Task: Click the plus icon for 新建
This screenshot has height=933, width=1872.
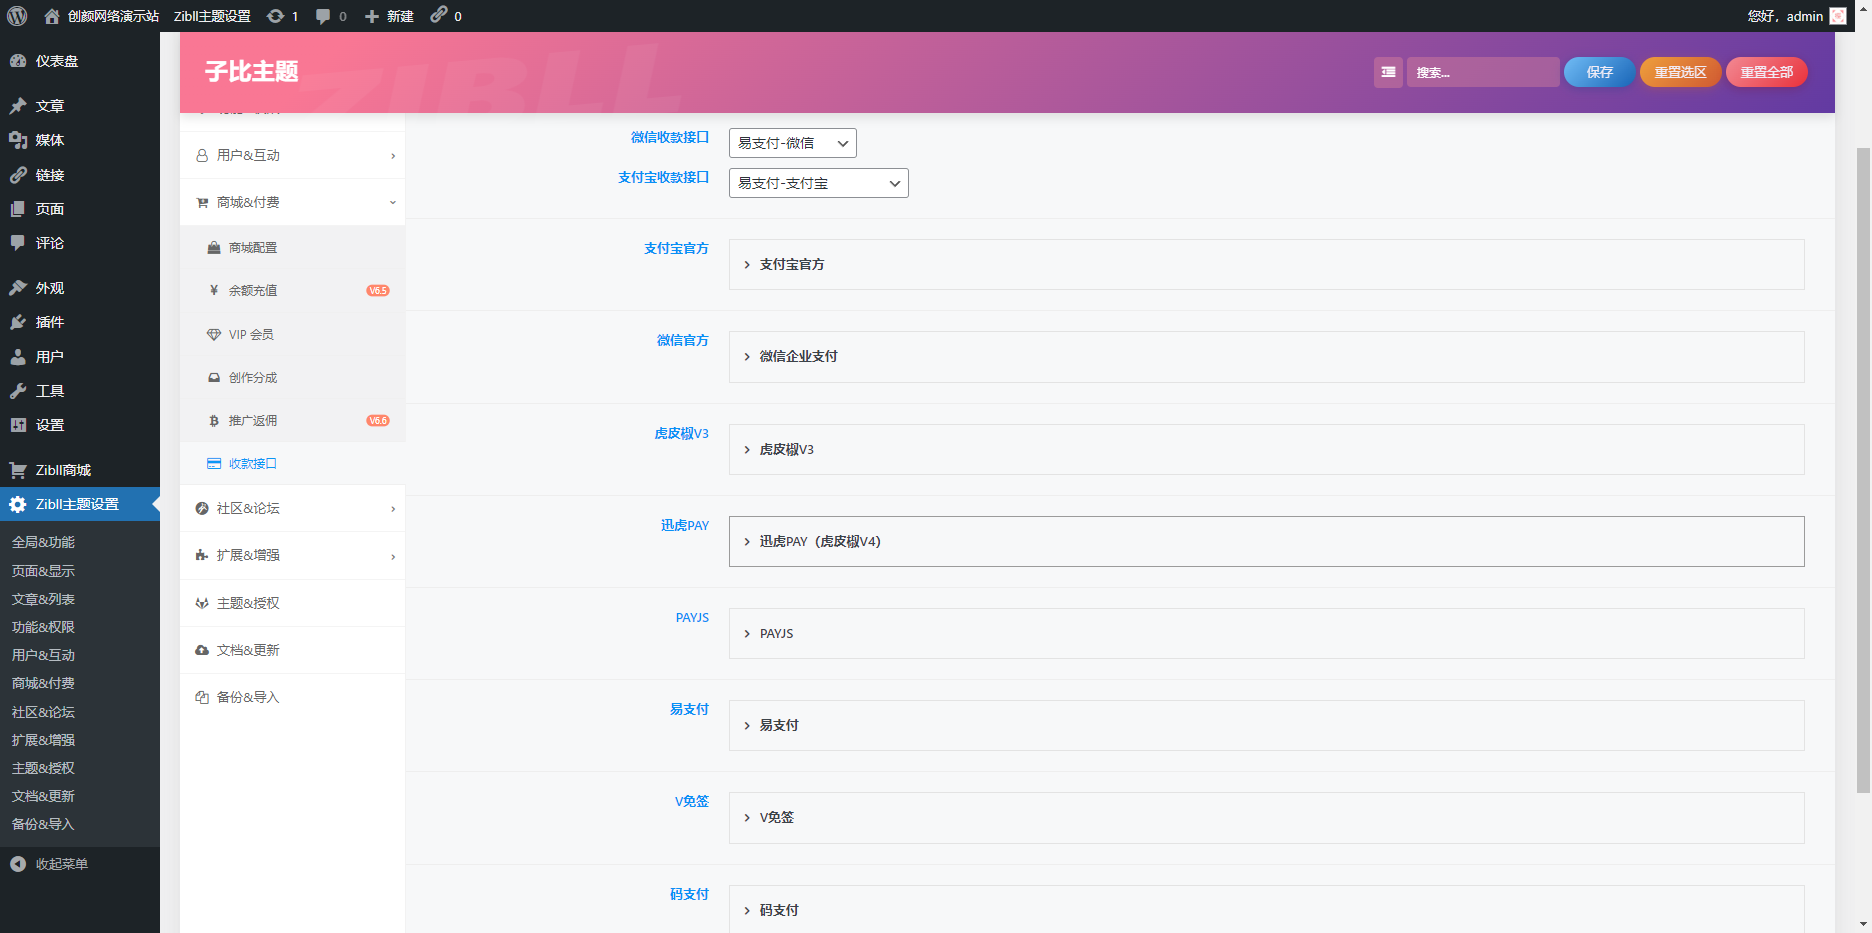Action: coord(371,16)
